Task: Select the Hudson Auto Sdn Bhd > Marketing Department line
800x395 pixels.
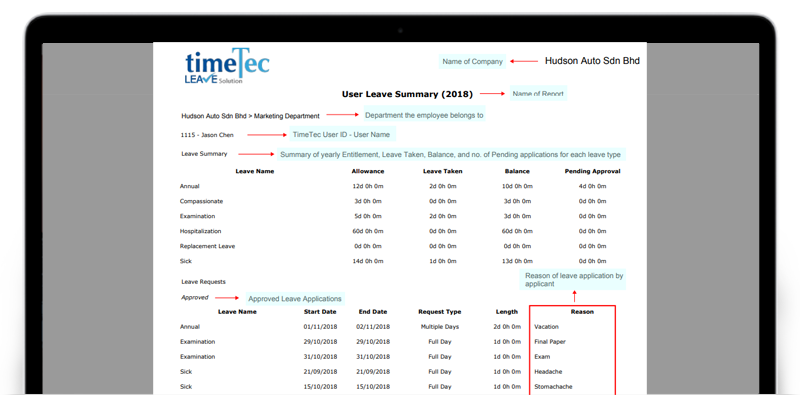Action: coord(250,116)
